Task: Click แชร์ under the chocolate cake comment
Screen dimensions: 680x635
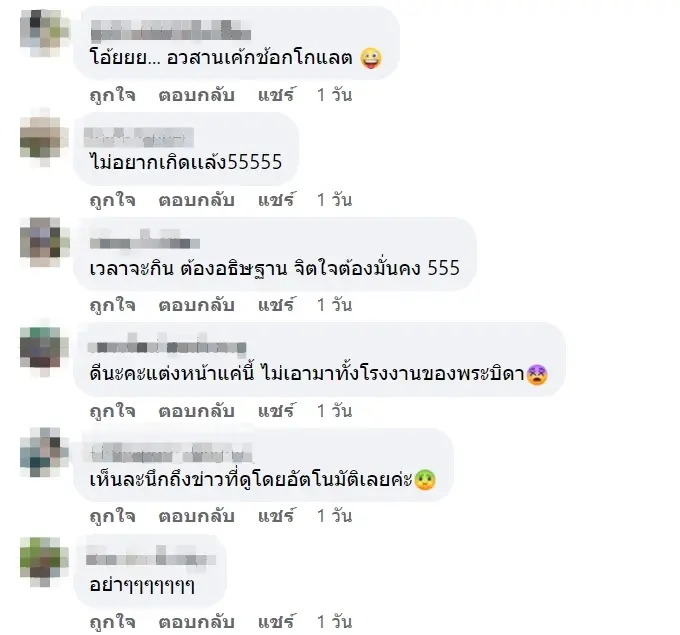Action: (x=277, y=95)
